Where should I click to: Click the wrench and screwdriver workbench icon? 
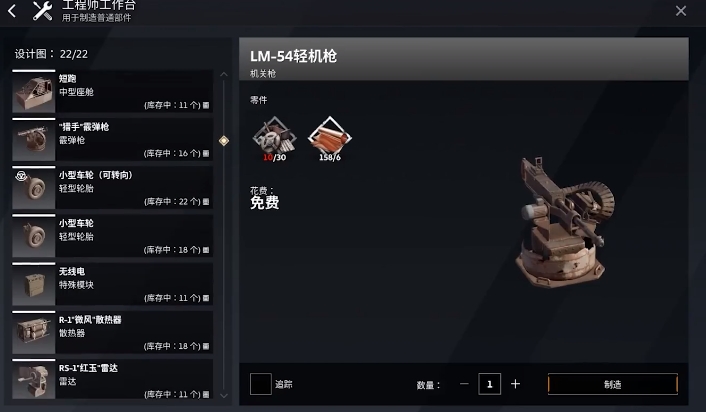coord(43,11)
